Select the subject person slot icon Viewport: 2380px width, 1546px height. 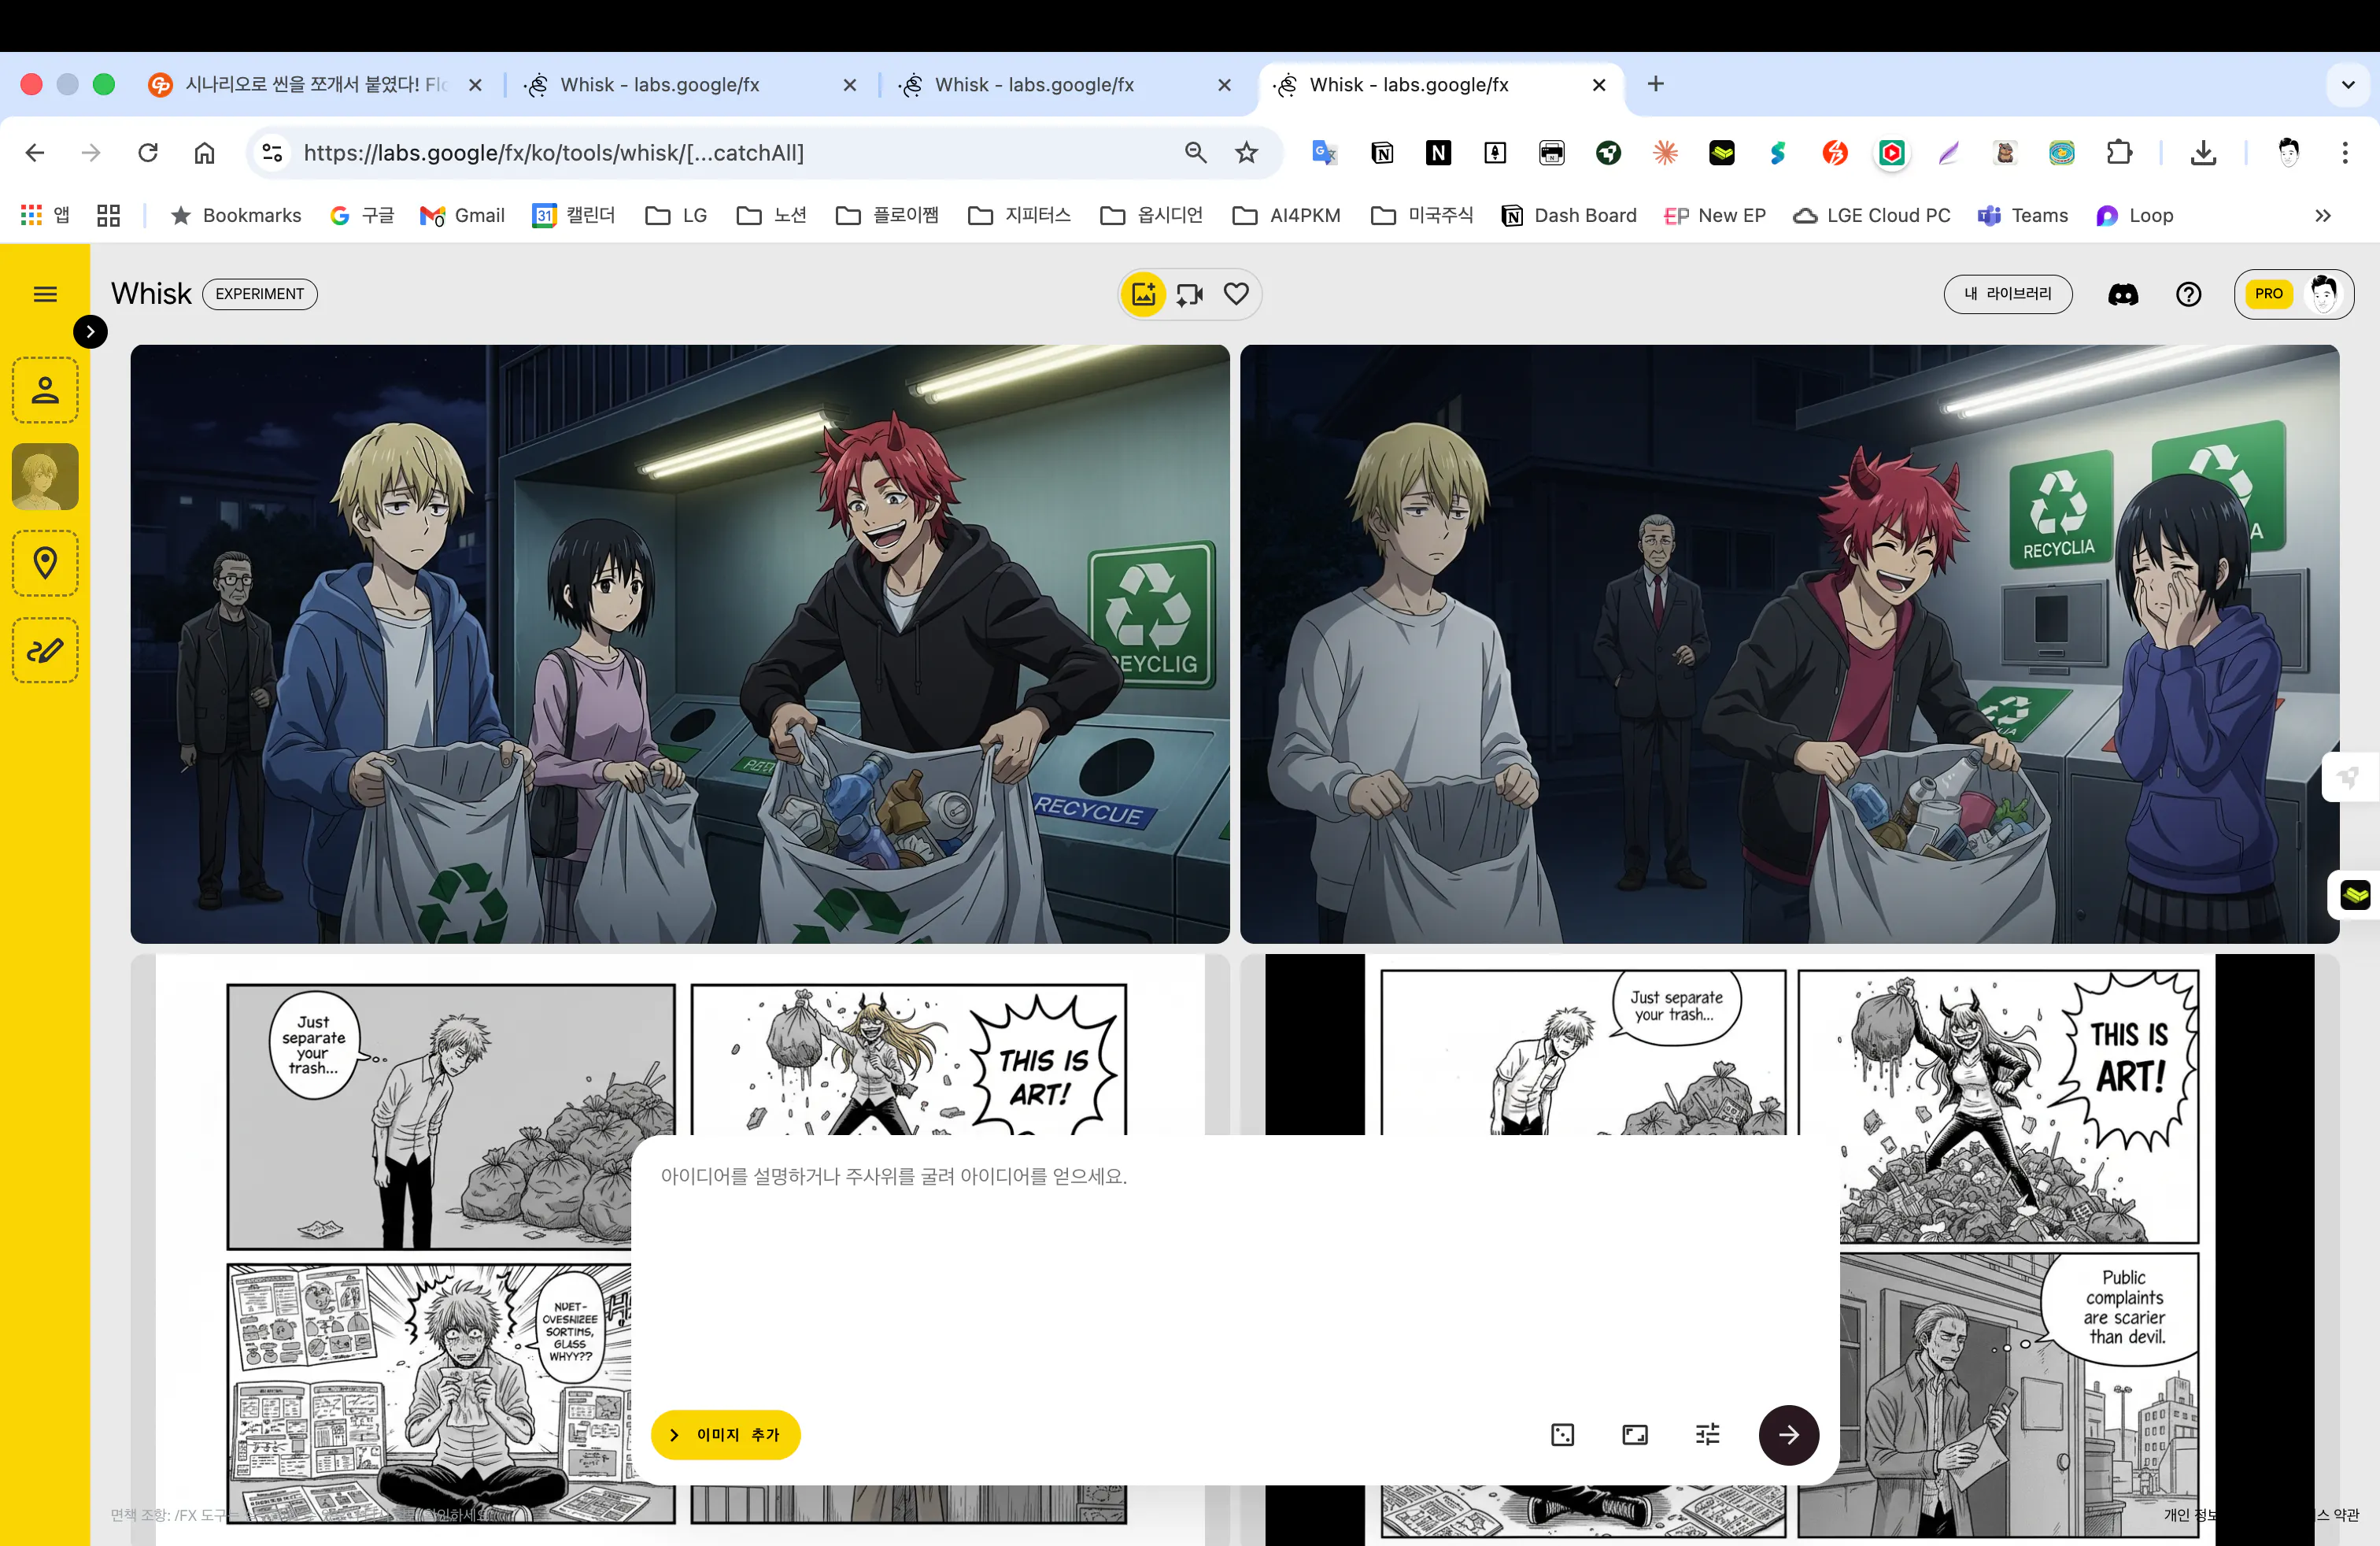tap(45, 390)
